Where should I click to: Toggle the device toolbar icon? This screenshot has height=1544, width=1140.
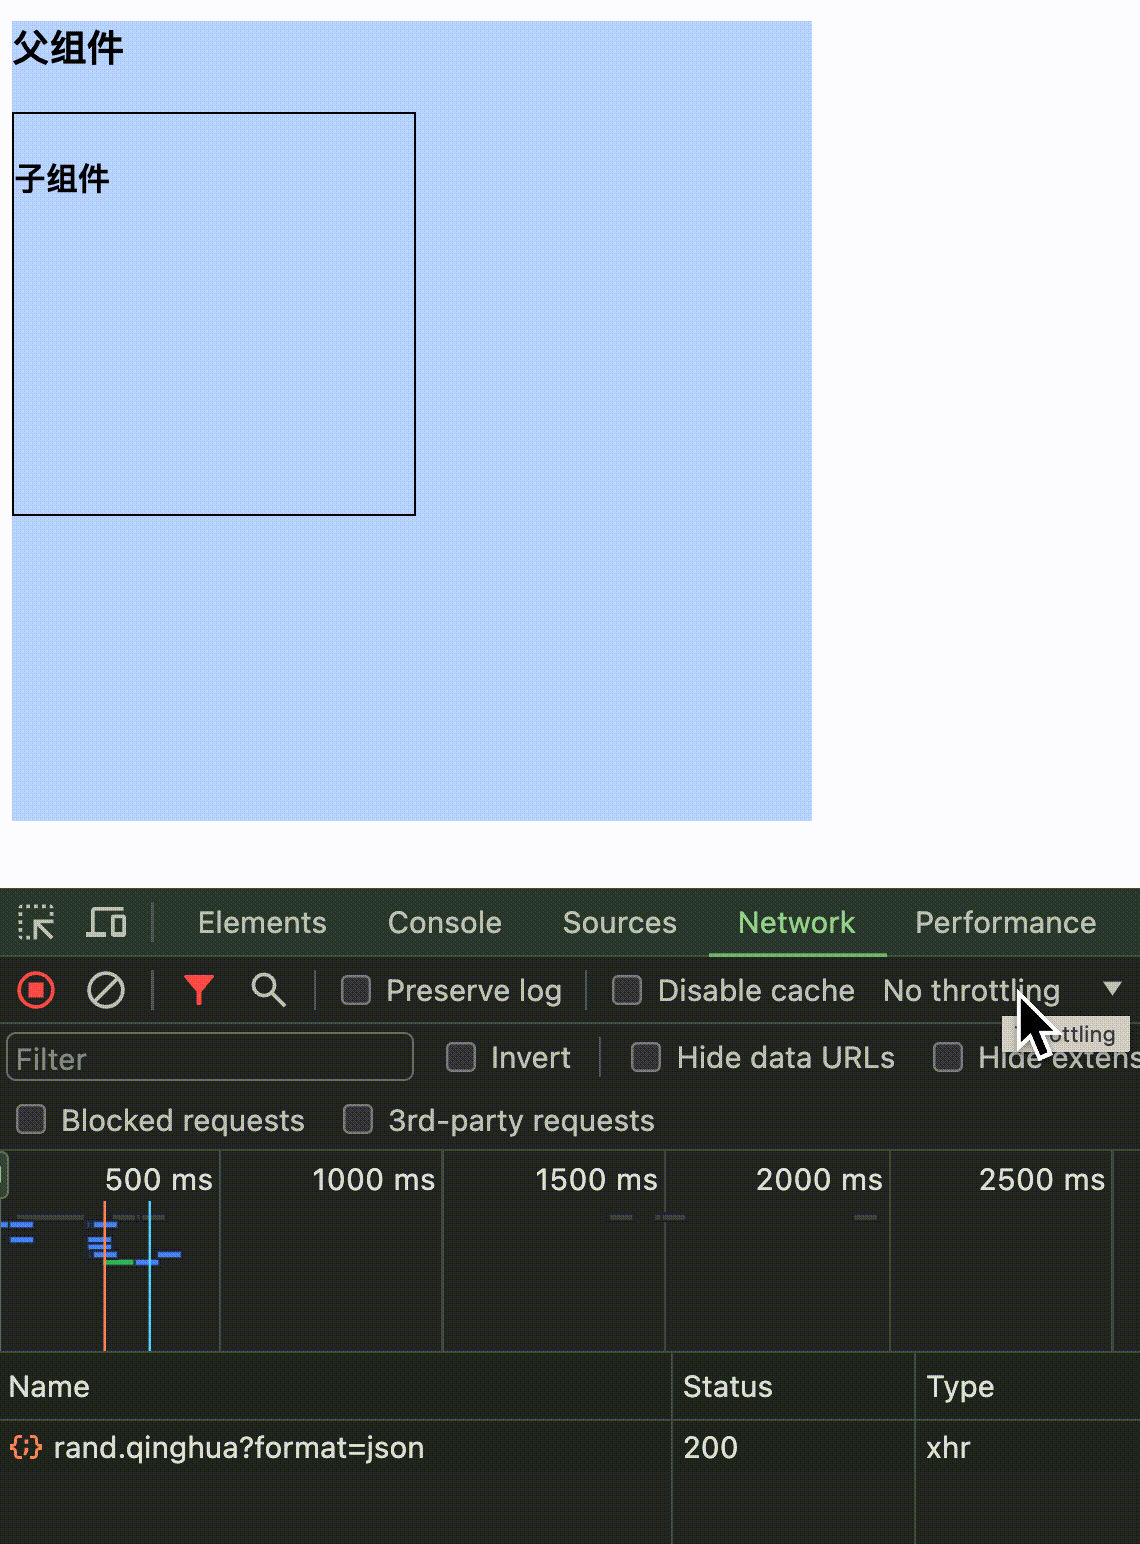106,922
